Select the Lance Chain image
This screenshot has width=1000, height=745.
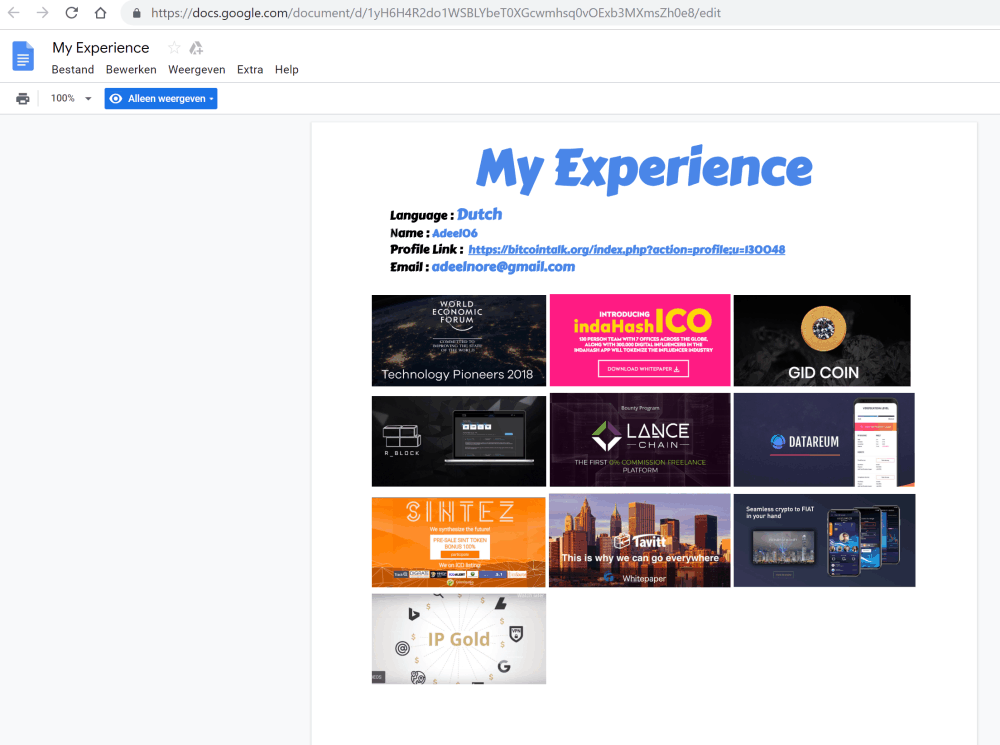(x=640, y=440)
